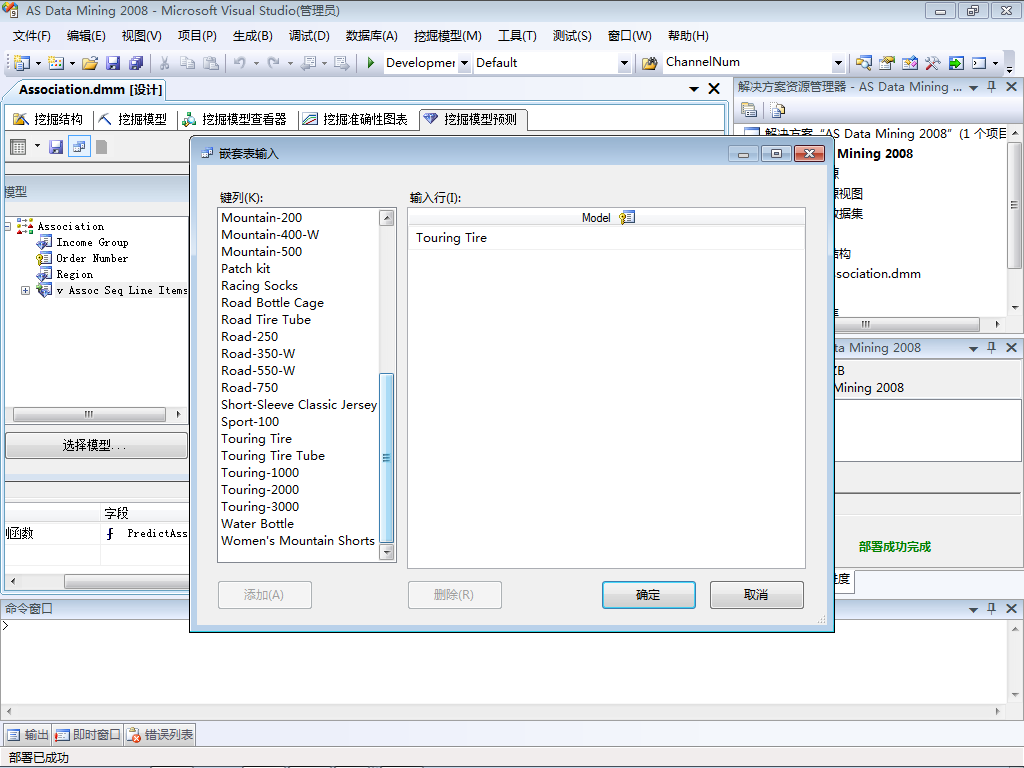Click the Undo arrow icon
This screenshot has height=768, width=1024.
click(x=240, y=63)
